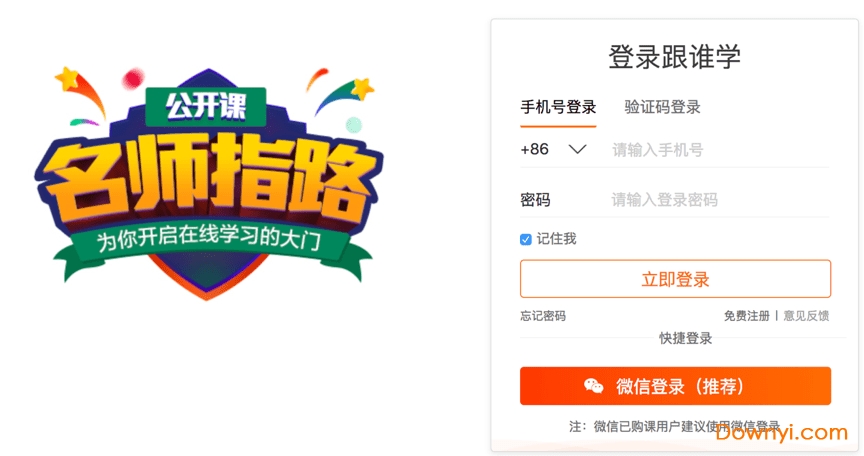Click the yellow star on banner's left

click(68, 78)
